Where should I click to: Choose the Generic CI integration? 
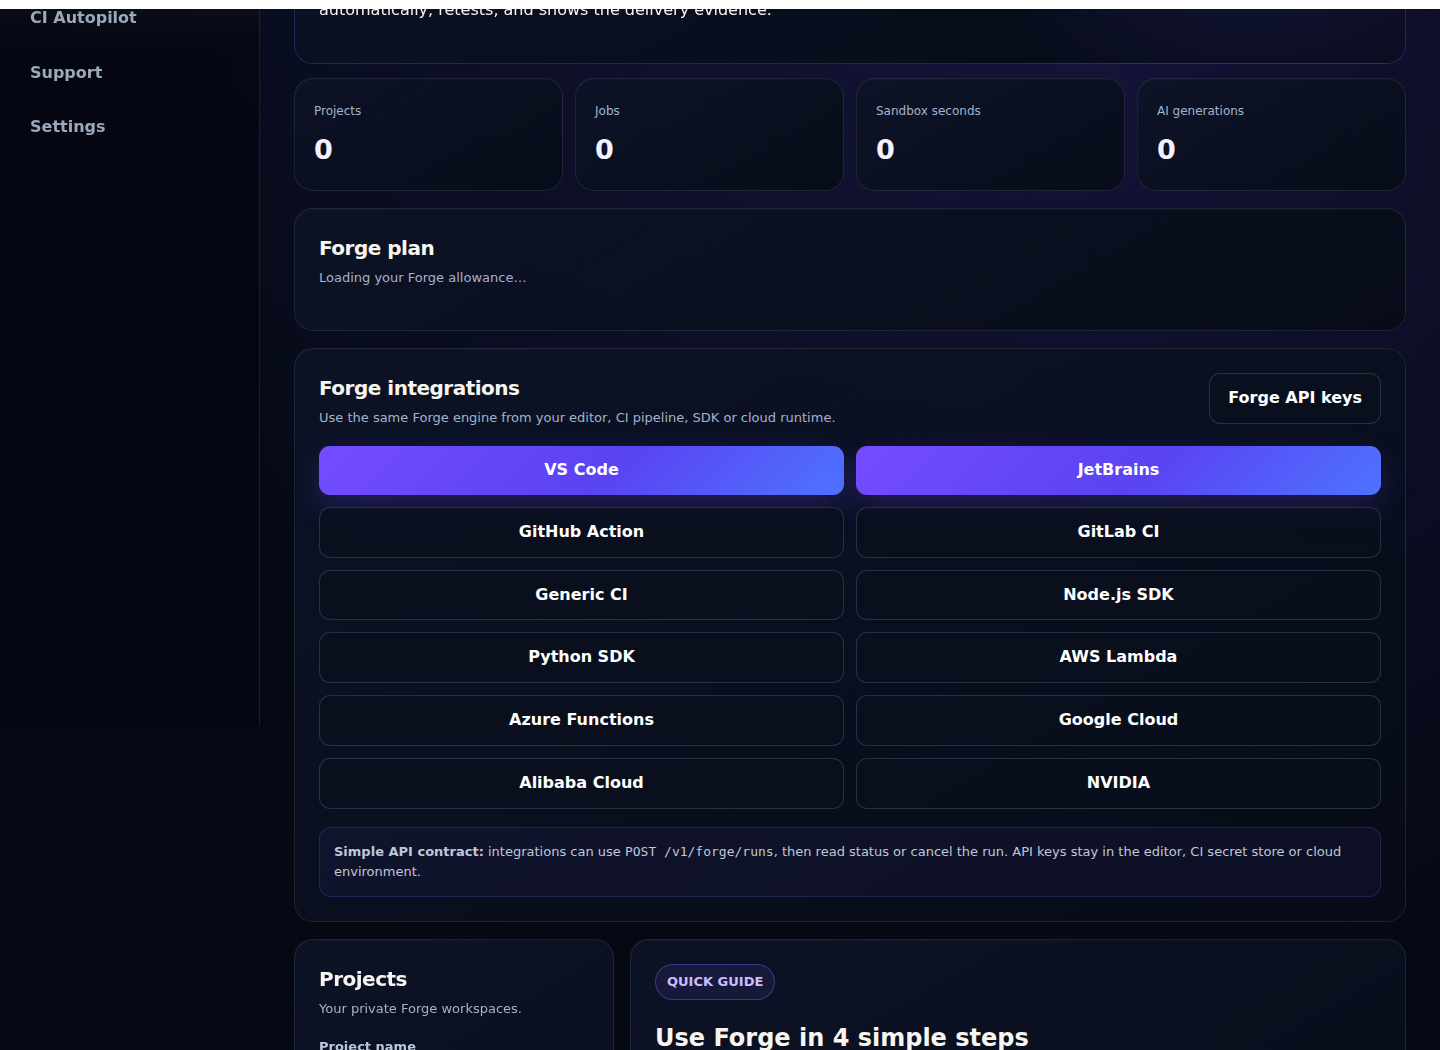[x=581, y=595]
